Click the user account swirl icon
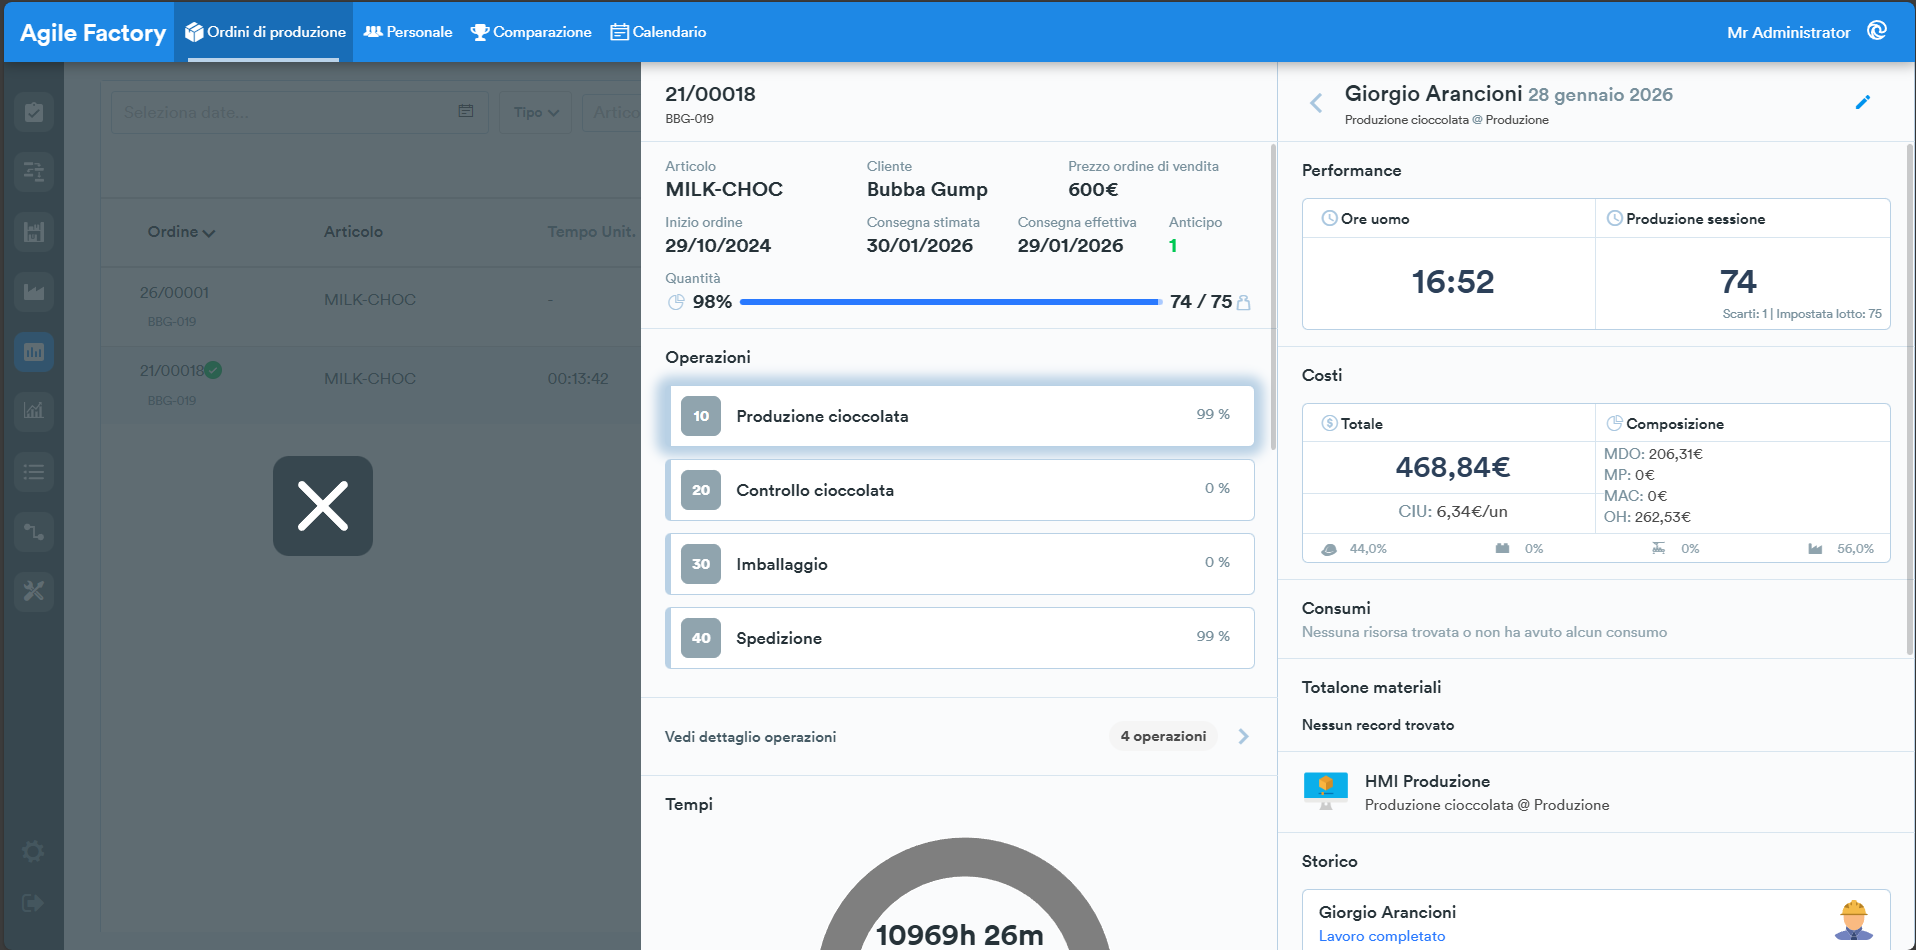The image size is (1916, 950). [1877, 31]
